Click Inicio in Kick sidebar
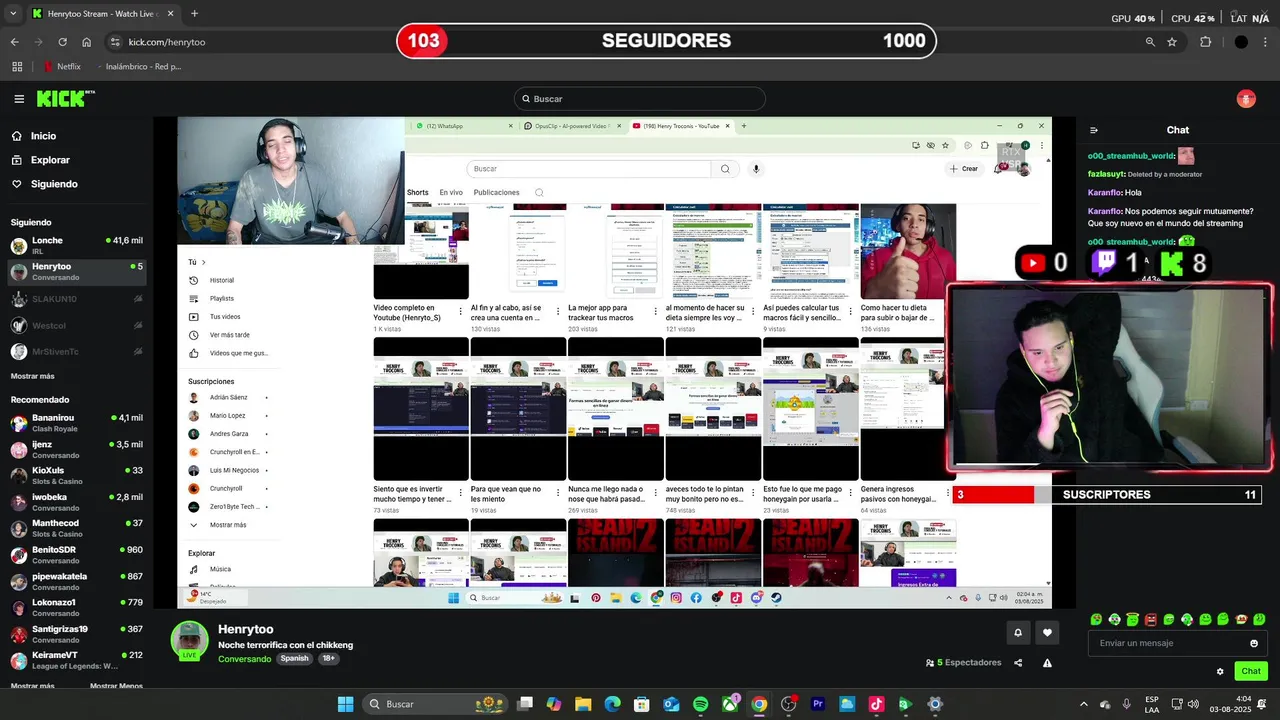This screenshot has height=720, width=1280. point(43,136)
